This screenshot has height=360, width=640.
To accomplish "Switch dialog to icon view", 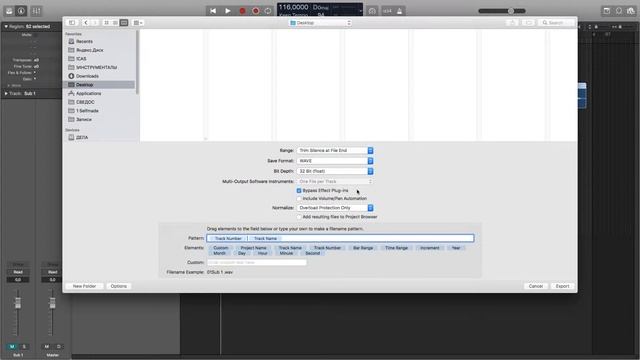I will tap(107, 22).
